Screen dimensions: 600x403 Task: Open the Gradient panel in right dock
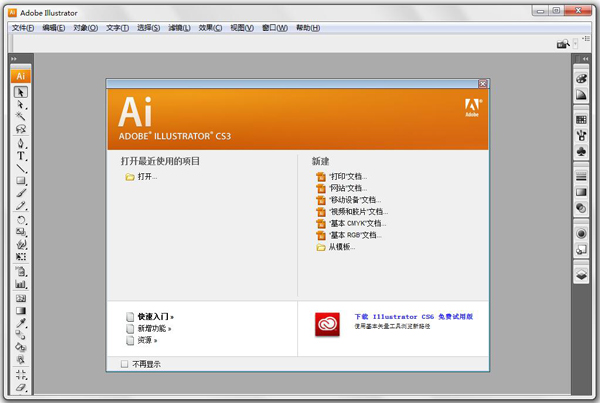pos(581,192)
